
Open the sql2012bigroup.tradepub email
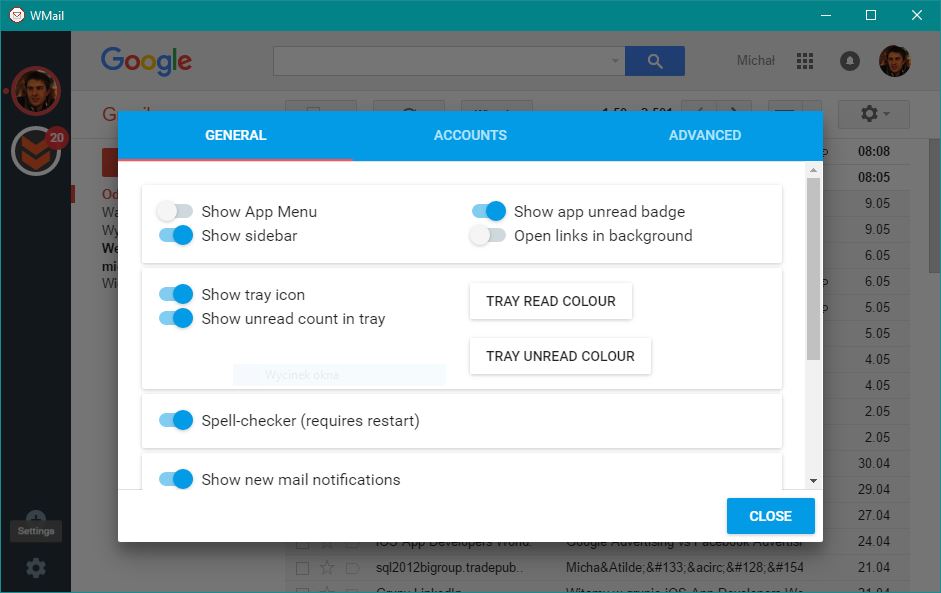598,567
